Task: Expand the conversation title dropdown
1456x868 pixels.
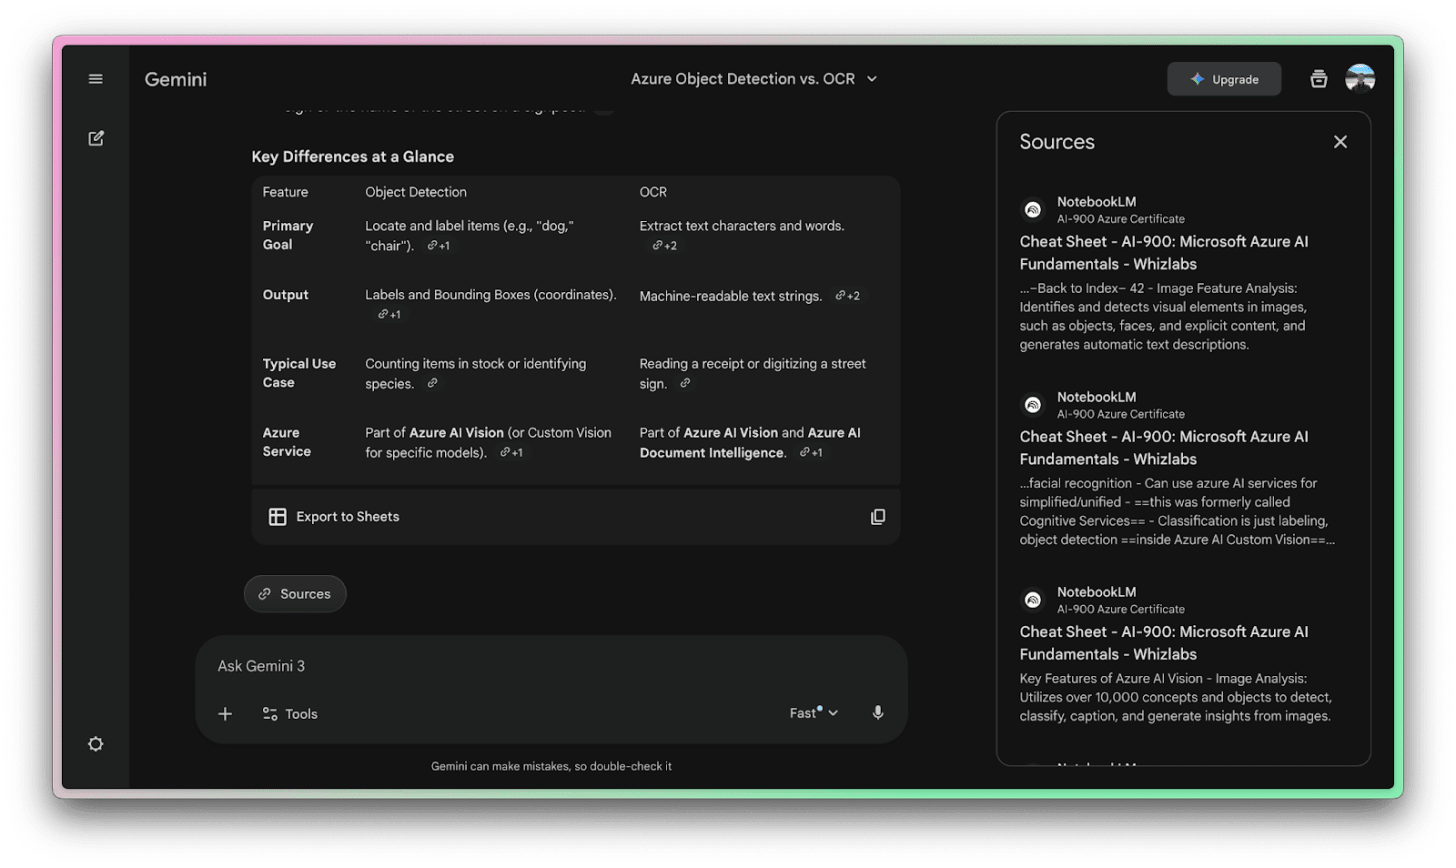Action: [x=872, y=79]
